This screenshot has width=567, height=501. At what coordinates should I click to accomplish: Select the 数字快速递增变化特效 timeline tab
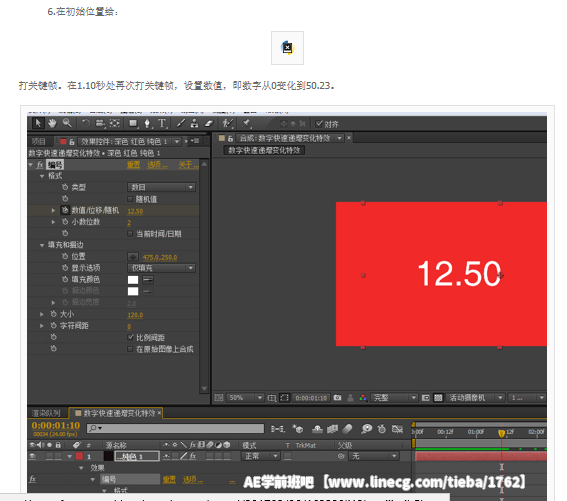(115, 413)
